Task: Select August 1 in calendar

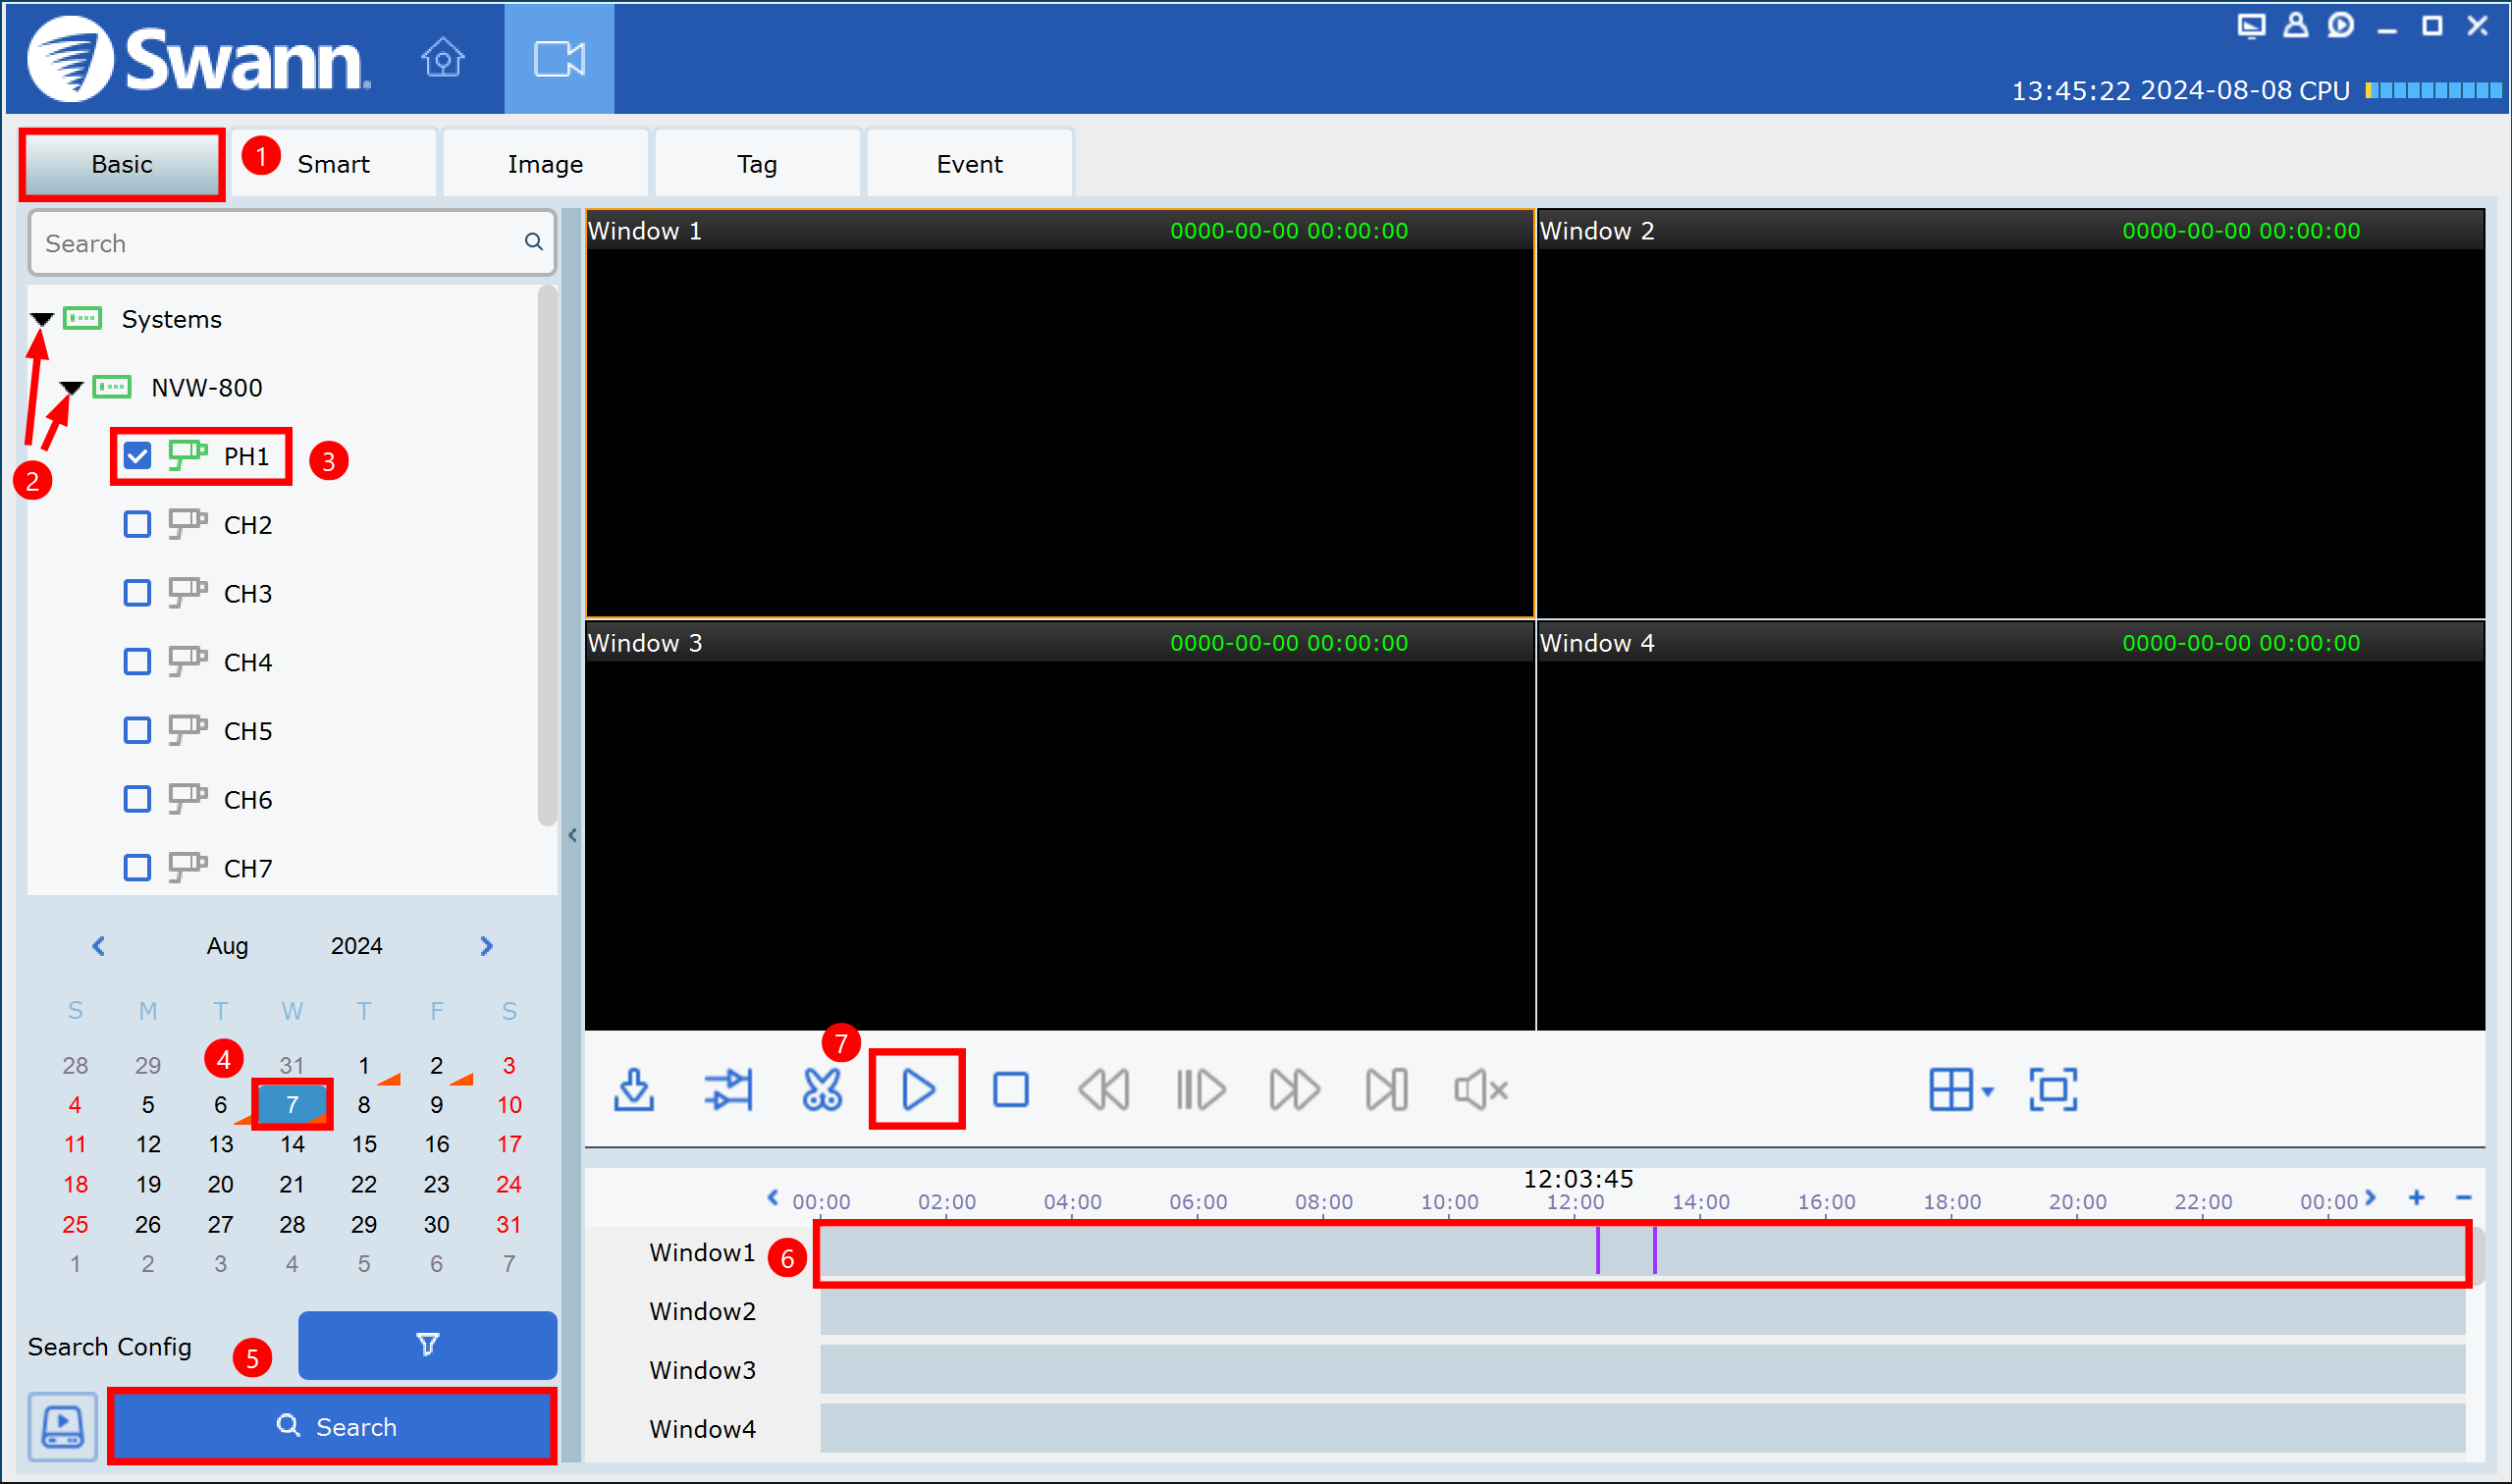Action: click(x=364, y=1066)
